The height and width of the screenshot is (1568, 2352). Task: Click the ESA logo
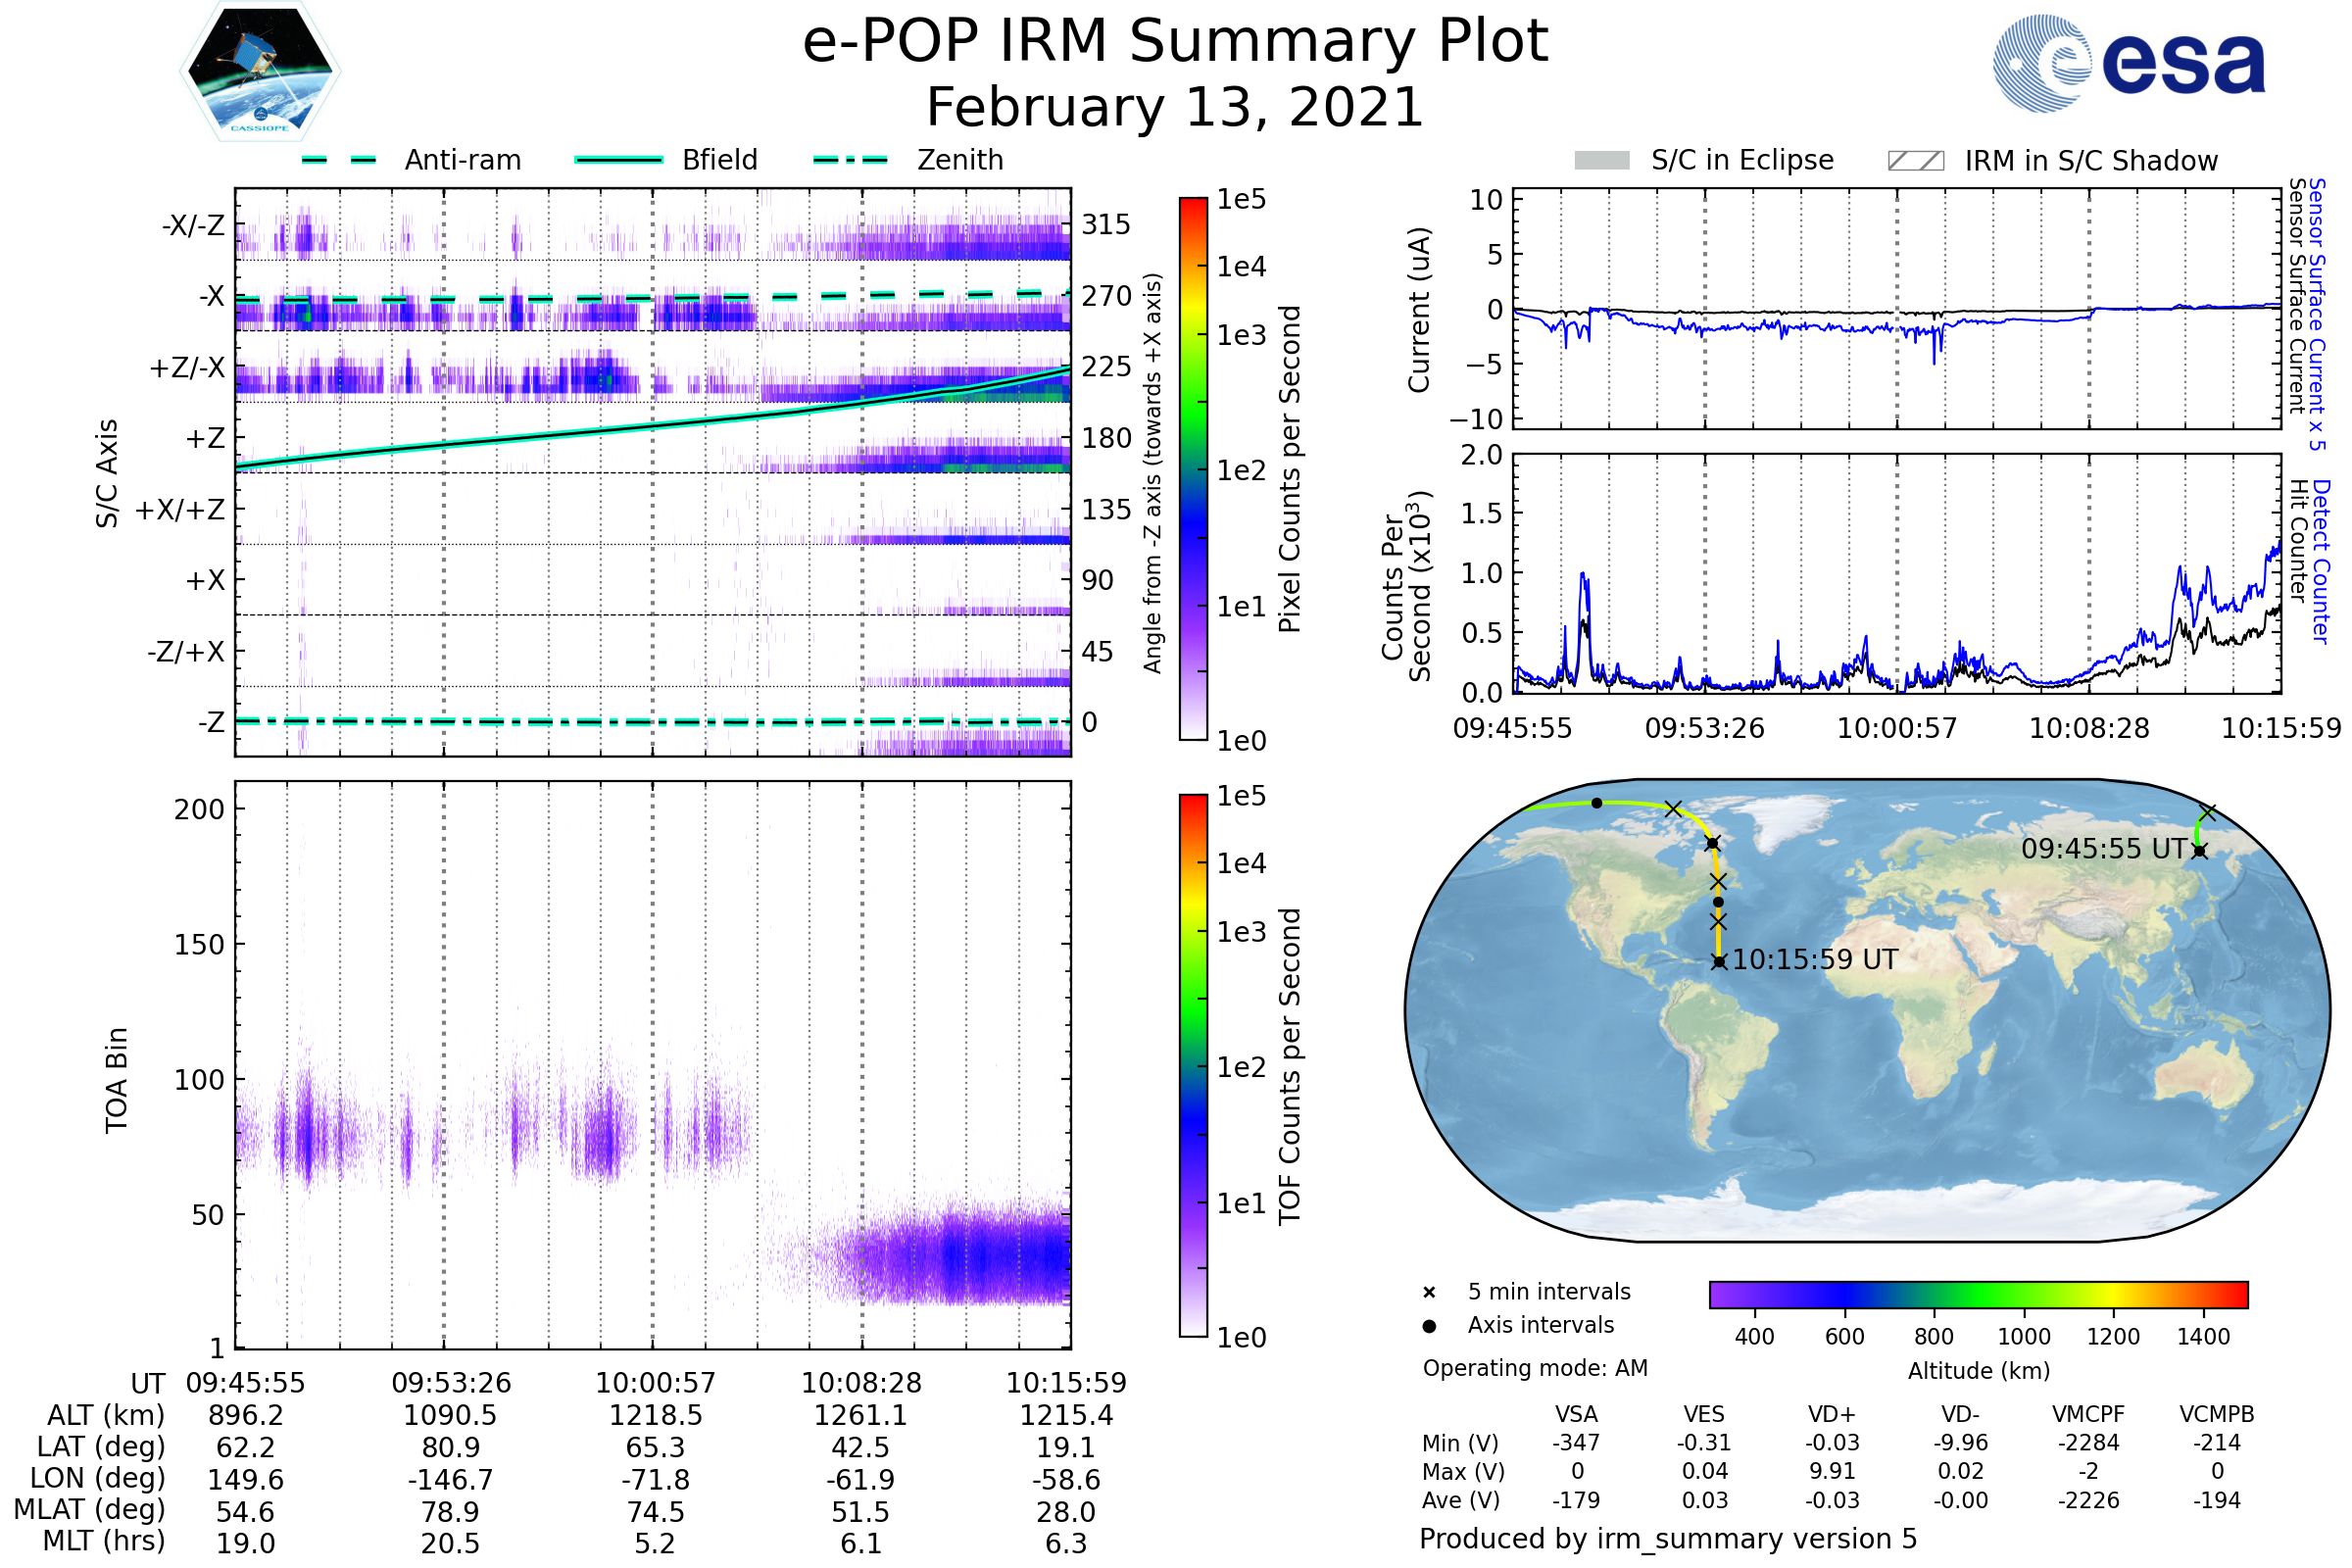(x=2129, y=64)
